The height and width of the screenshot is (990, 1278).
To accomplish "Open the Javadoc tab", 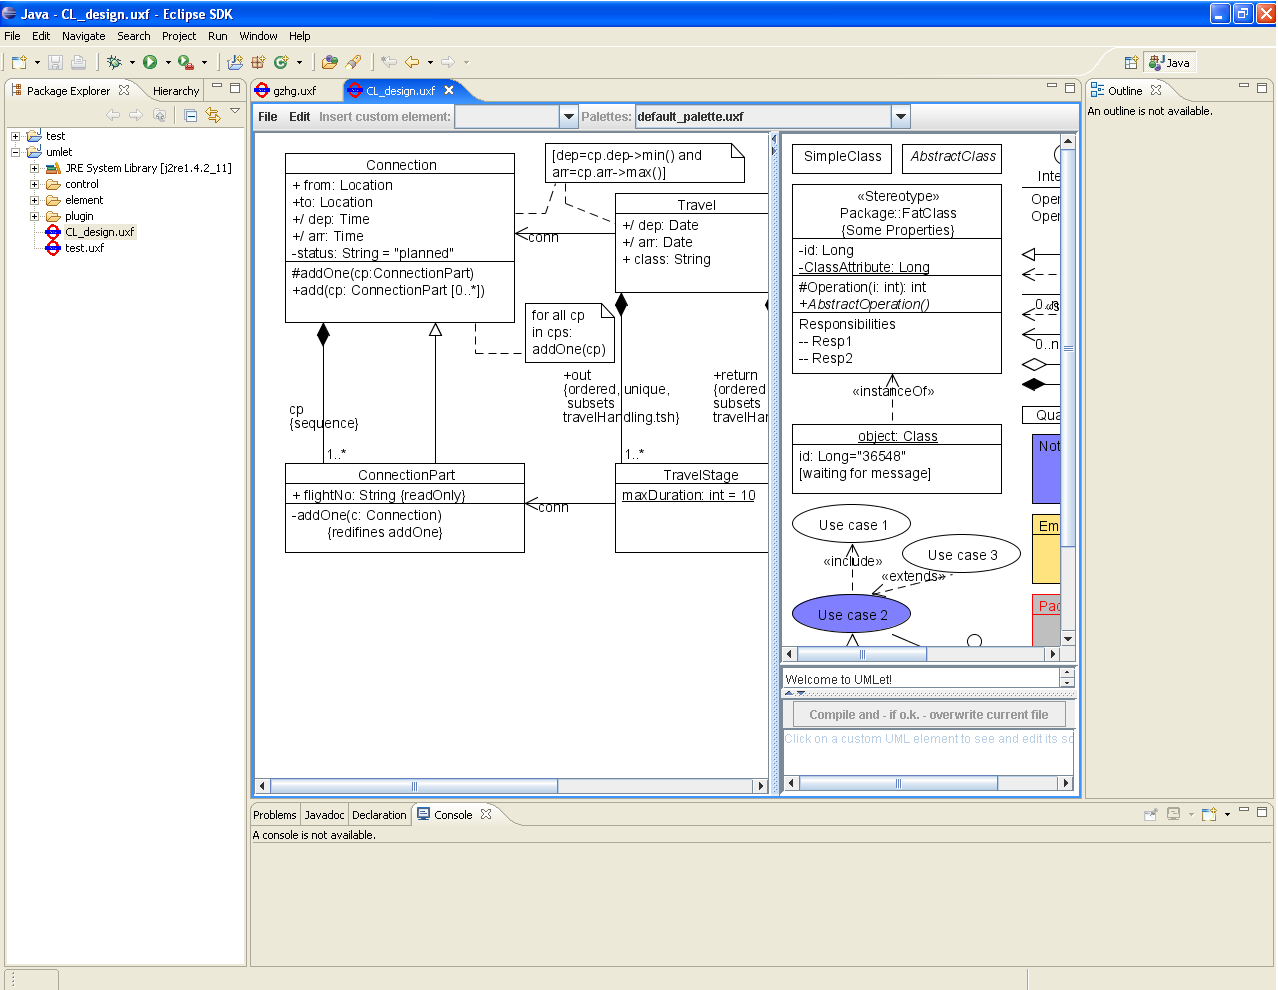I will (x=324, y=815).
